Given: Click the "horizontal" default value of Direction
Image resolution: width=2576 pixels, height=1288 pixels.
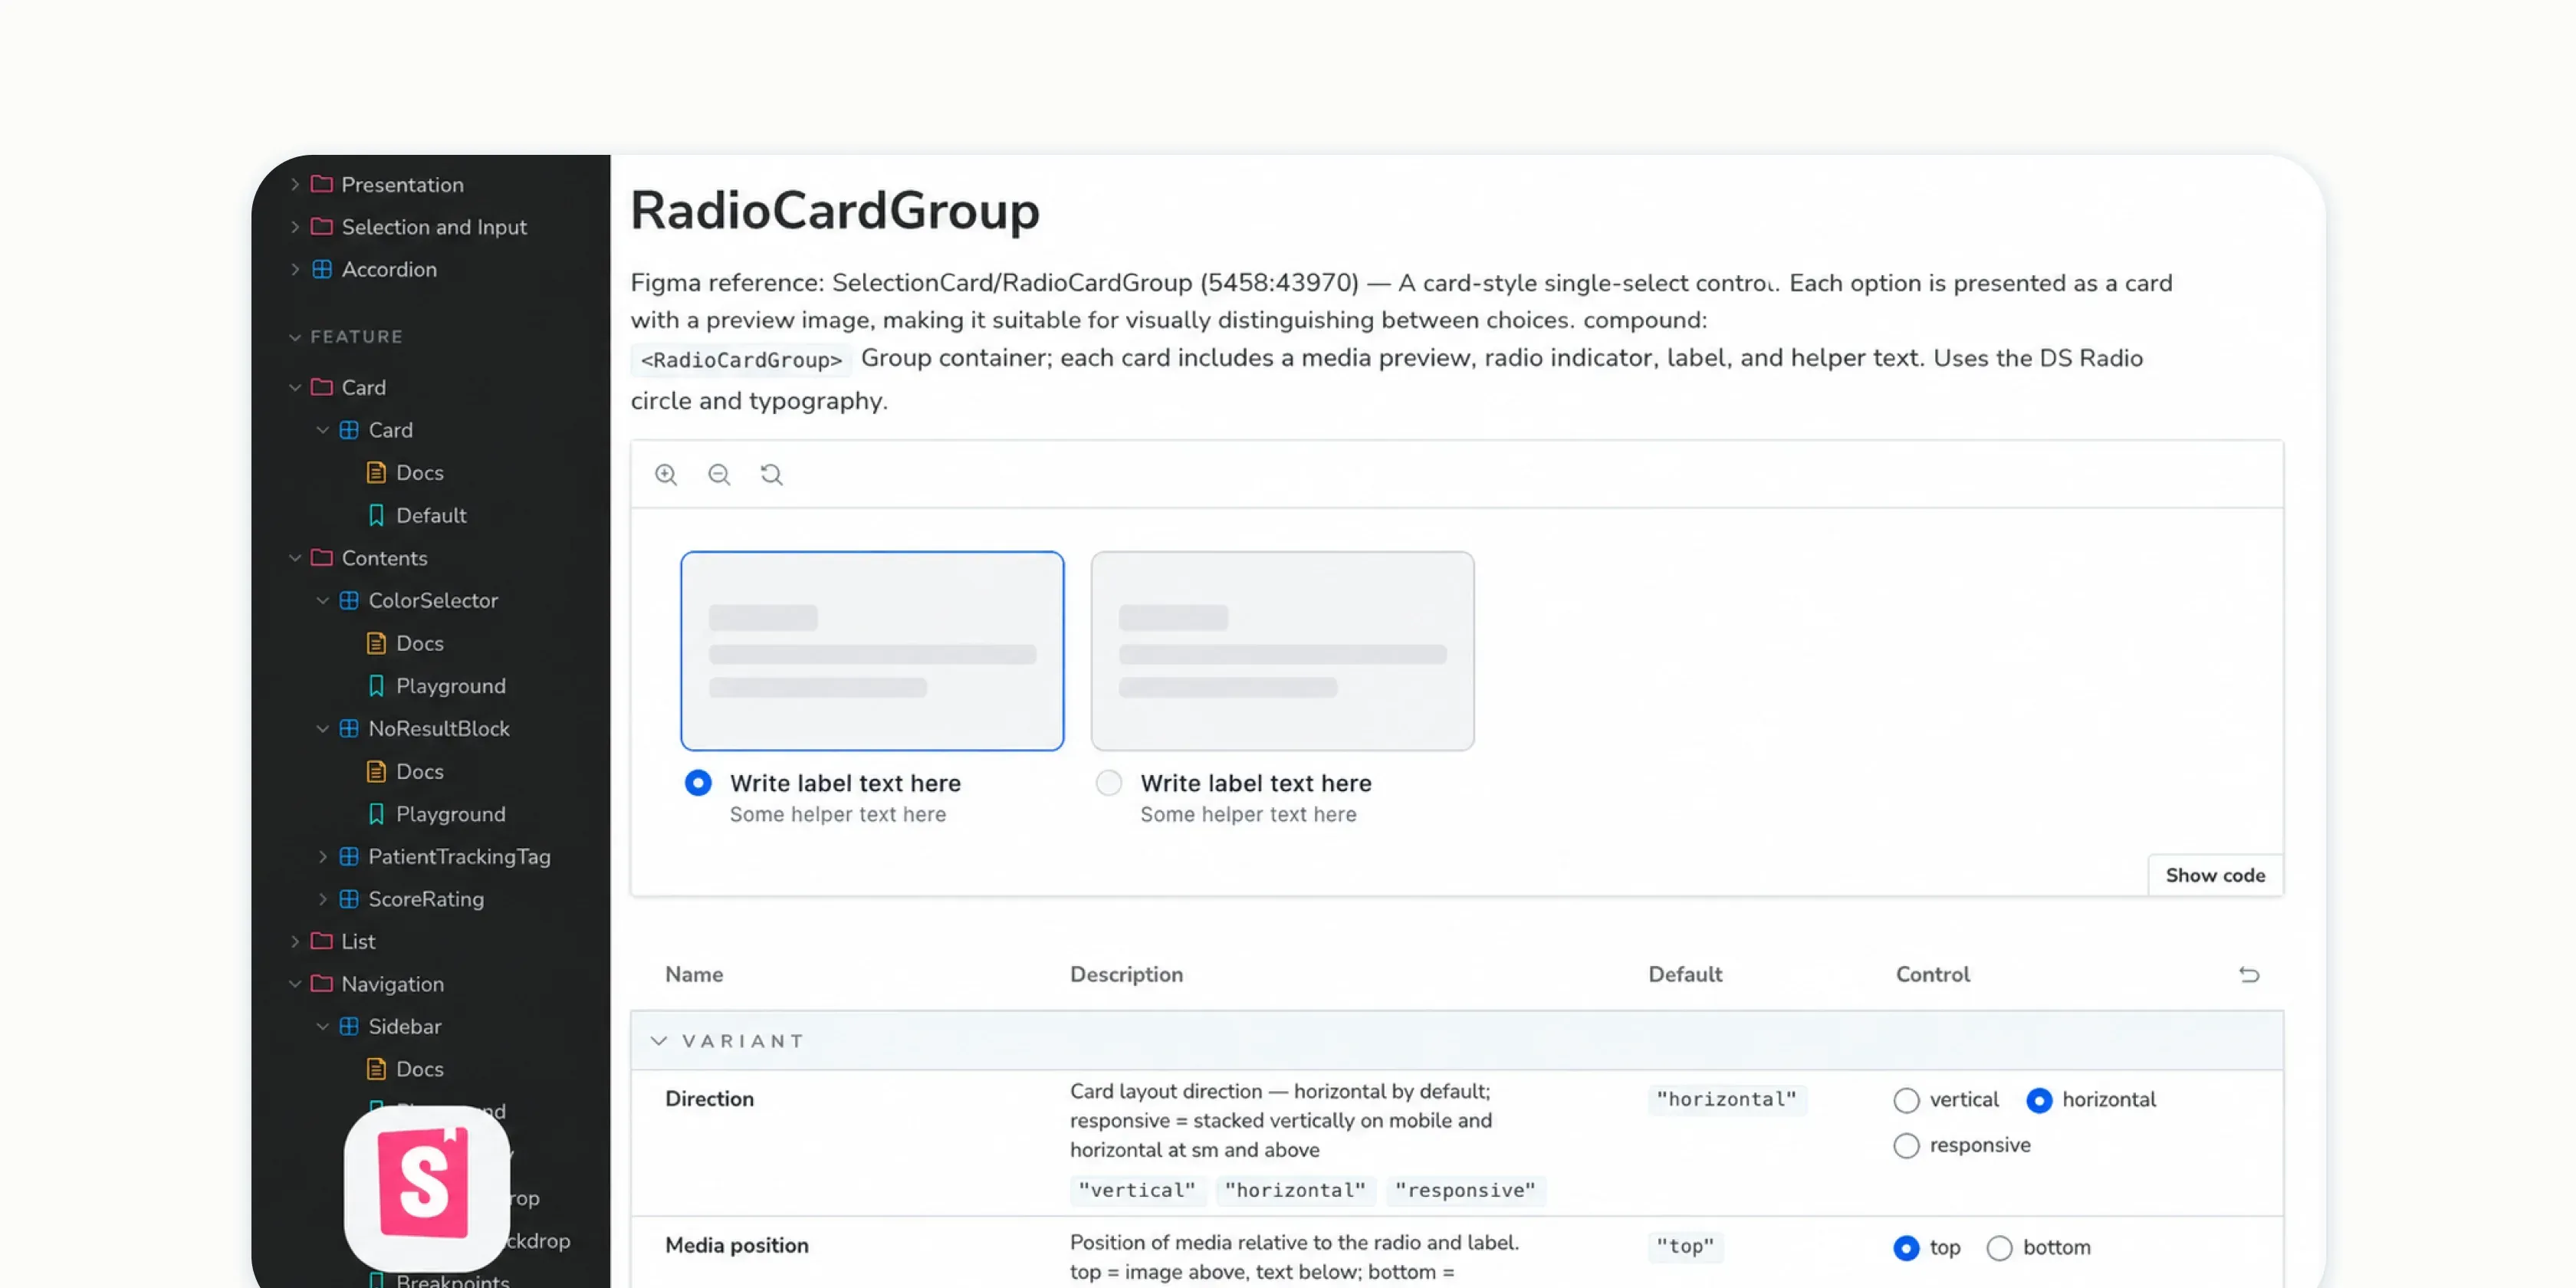Looking at the screenshot, I should coord(1727,1100).
